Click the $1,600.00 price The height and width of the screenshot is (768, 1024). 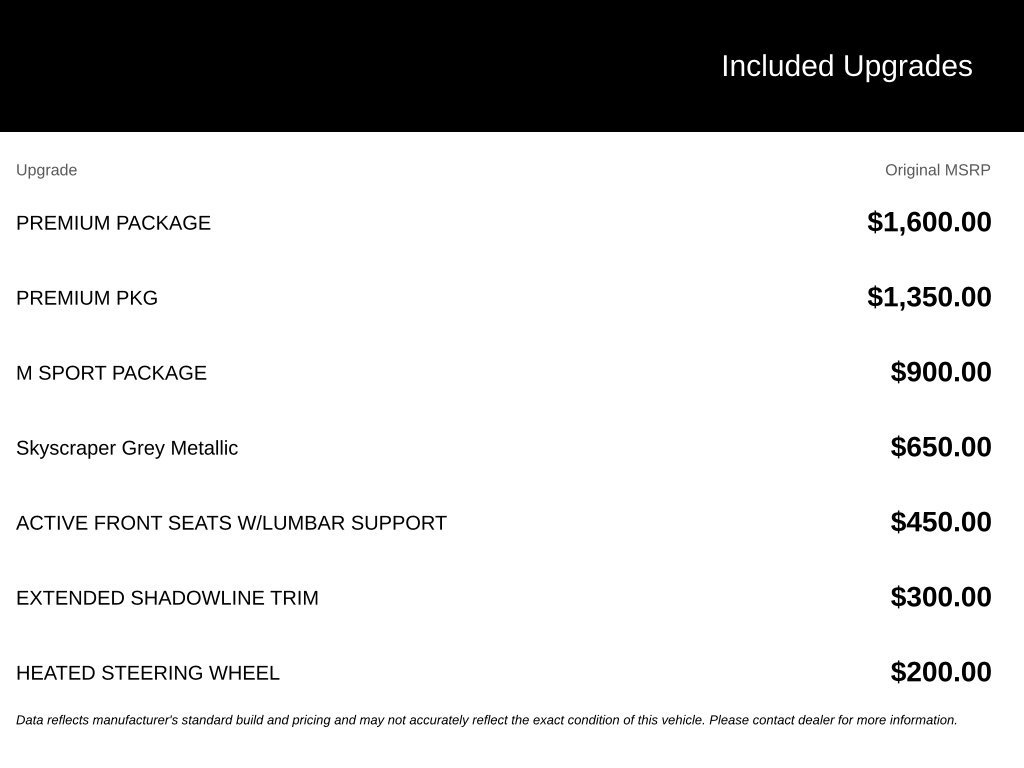tap(929, 222)
